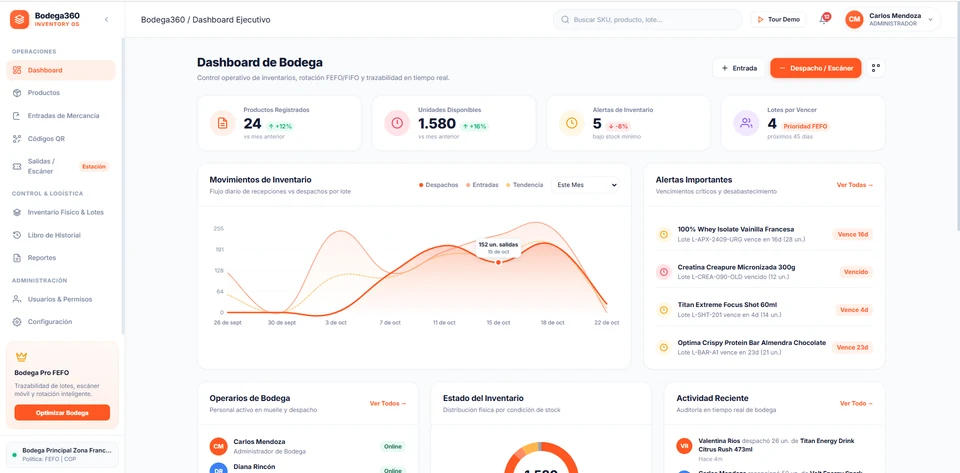Viewport: 960px width, 473px height.
Task: Click Diana Rincón operator name
Action: [x=254, y=466]
